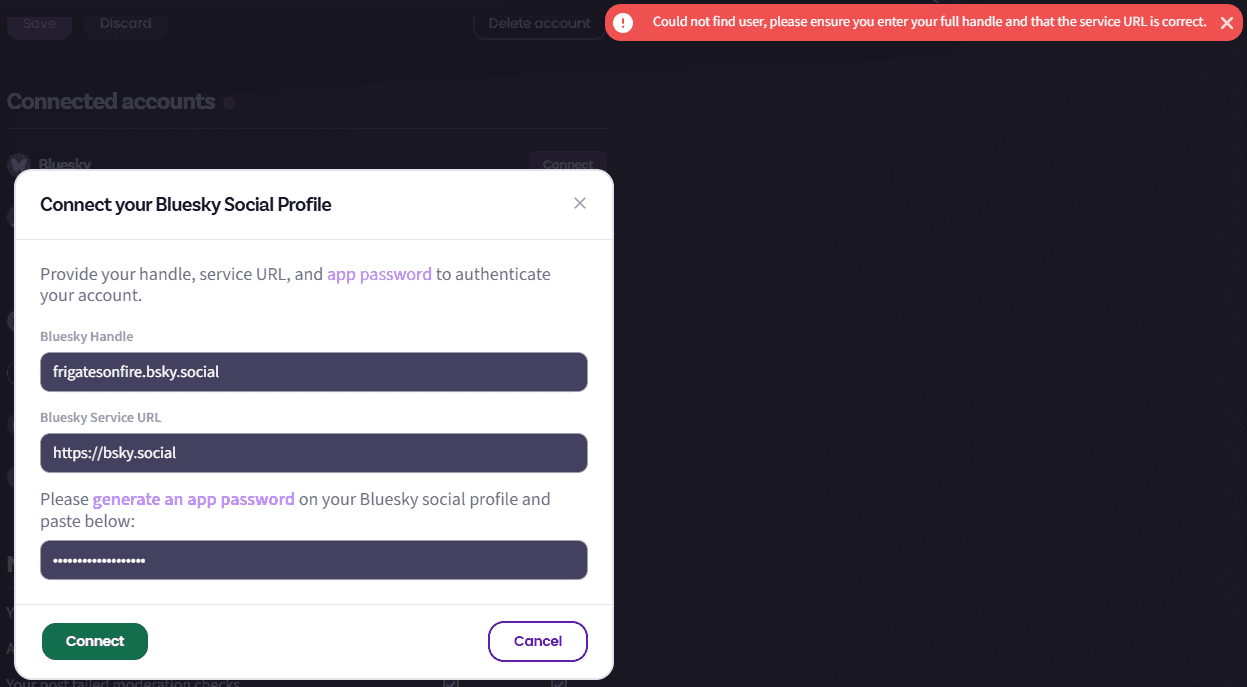Image resolution: width=1247 pixels, height=687 pixels.
Task: Click the 'Could not find user' error message
Action: click(x=929, y=22)
